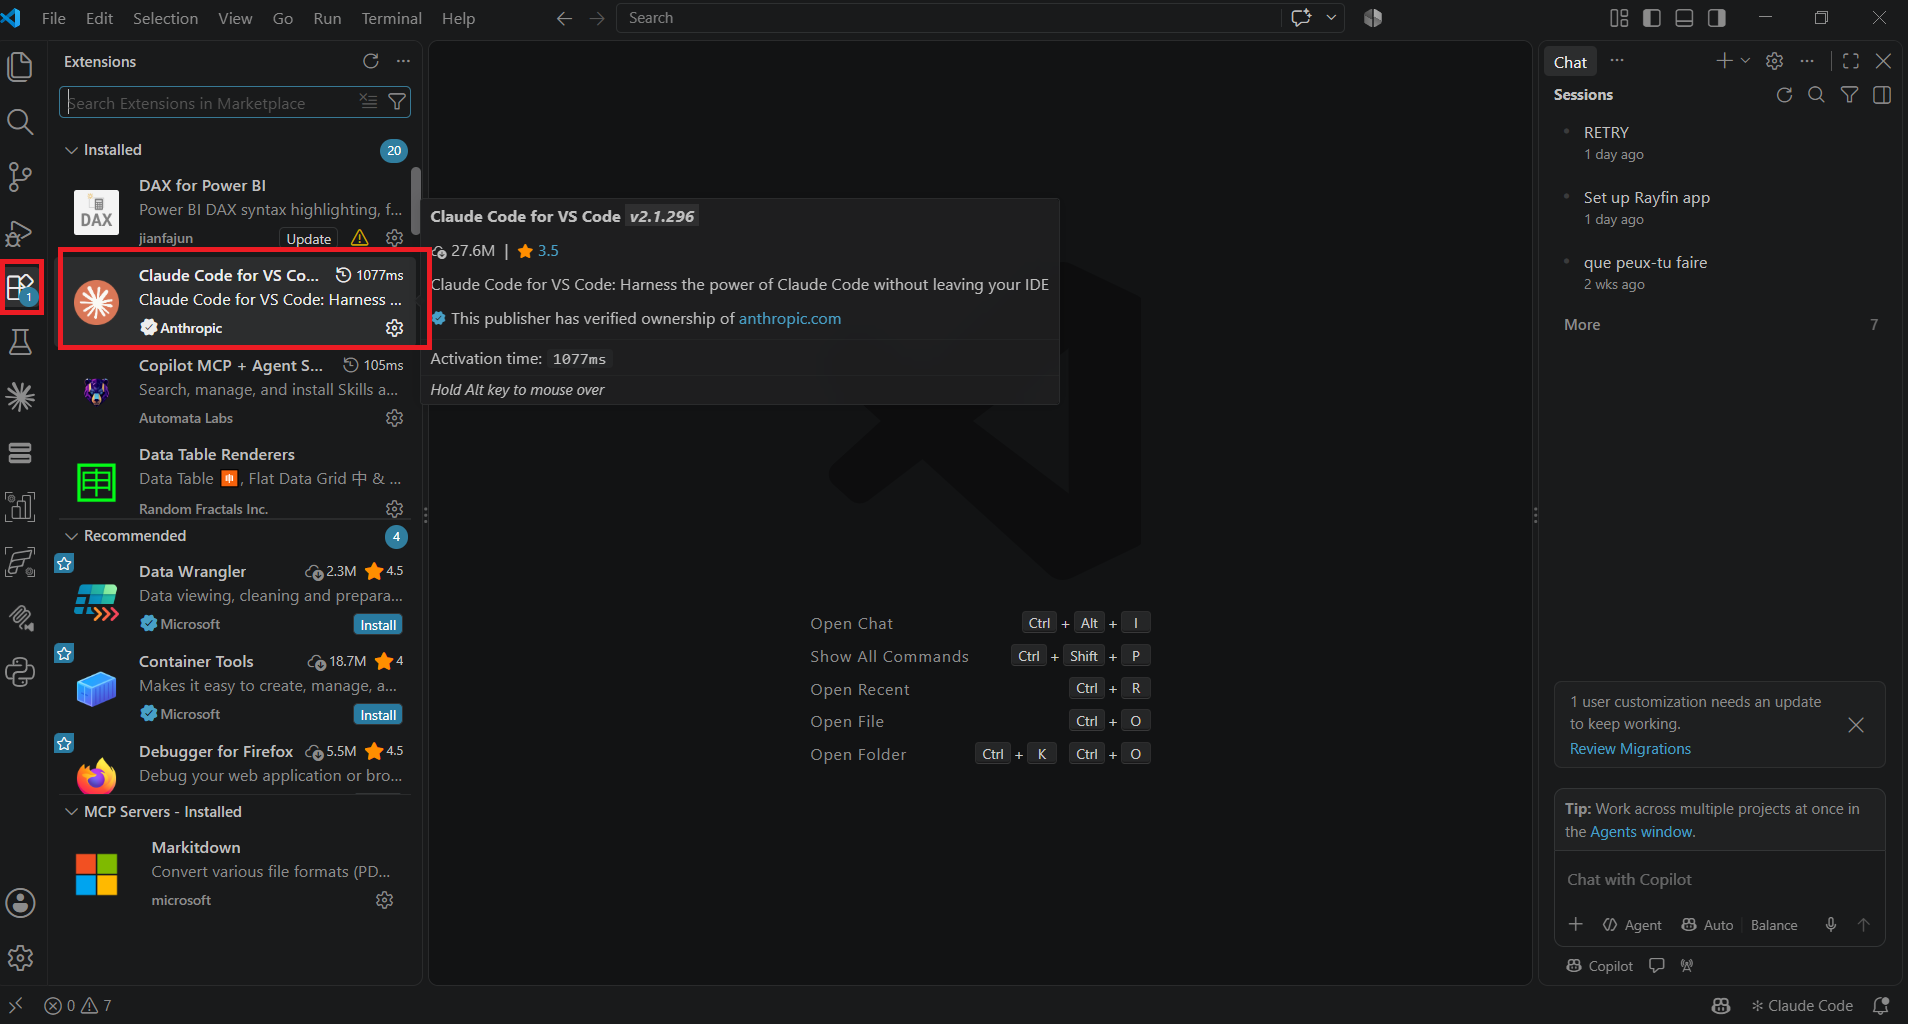Toggle the sessions side-by-side layout icon
Screen dimensions: 1920x1024
coord(1882,95)
